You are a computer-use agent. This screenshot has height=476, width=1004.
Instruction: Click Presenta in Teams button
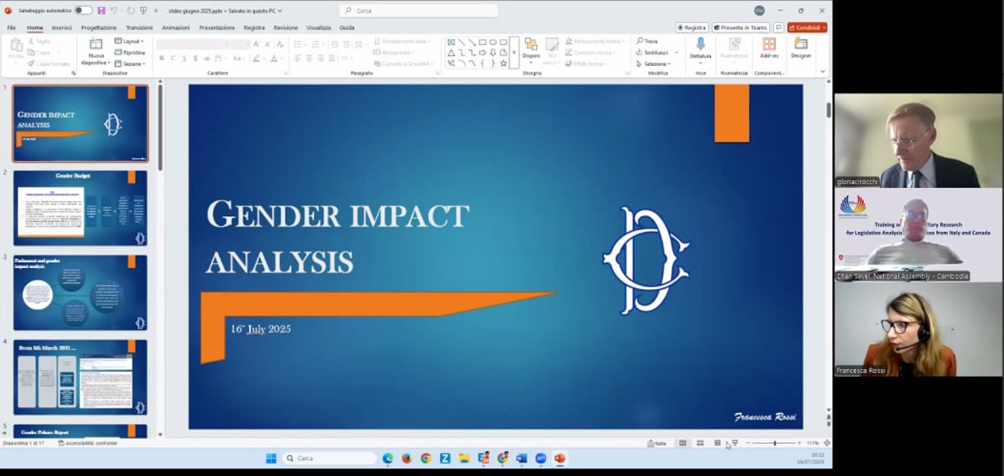point(741,28)
